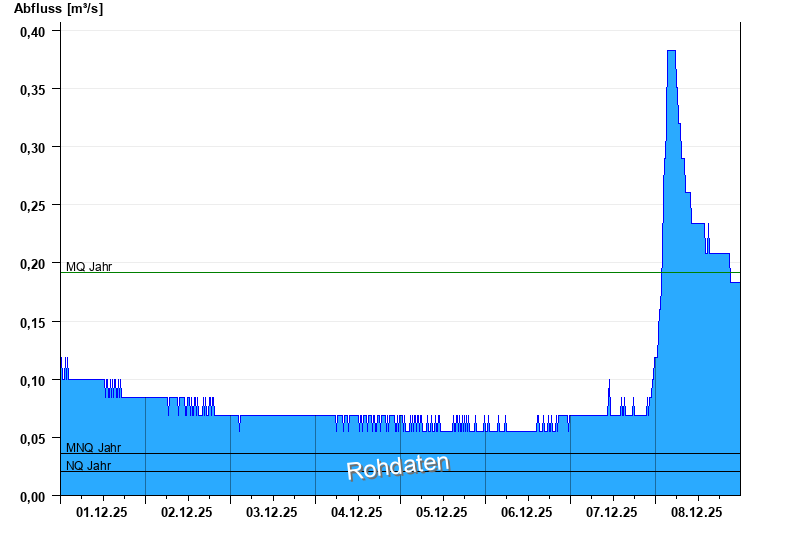Select the 05.12.25 date label
This screenshot has width=800, height=550.
(x=441, y=512)
